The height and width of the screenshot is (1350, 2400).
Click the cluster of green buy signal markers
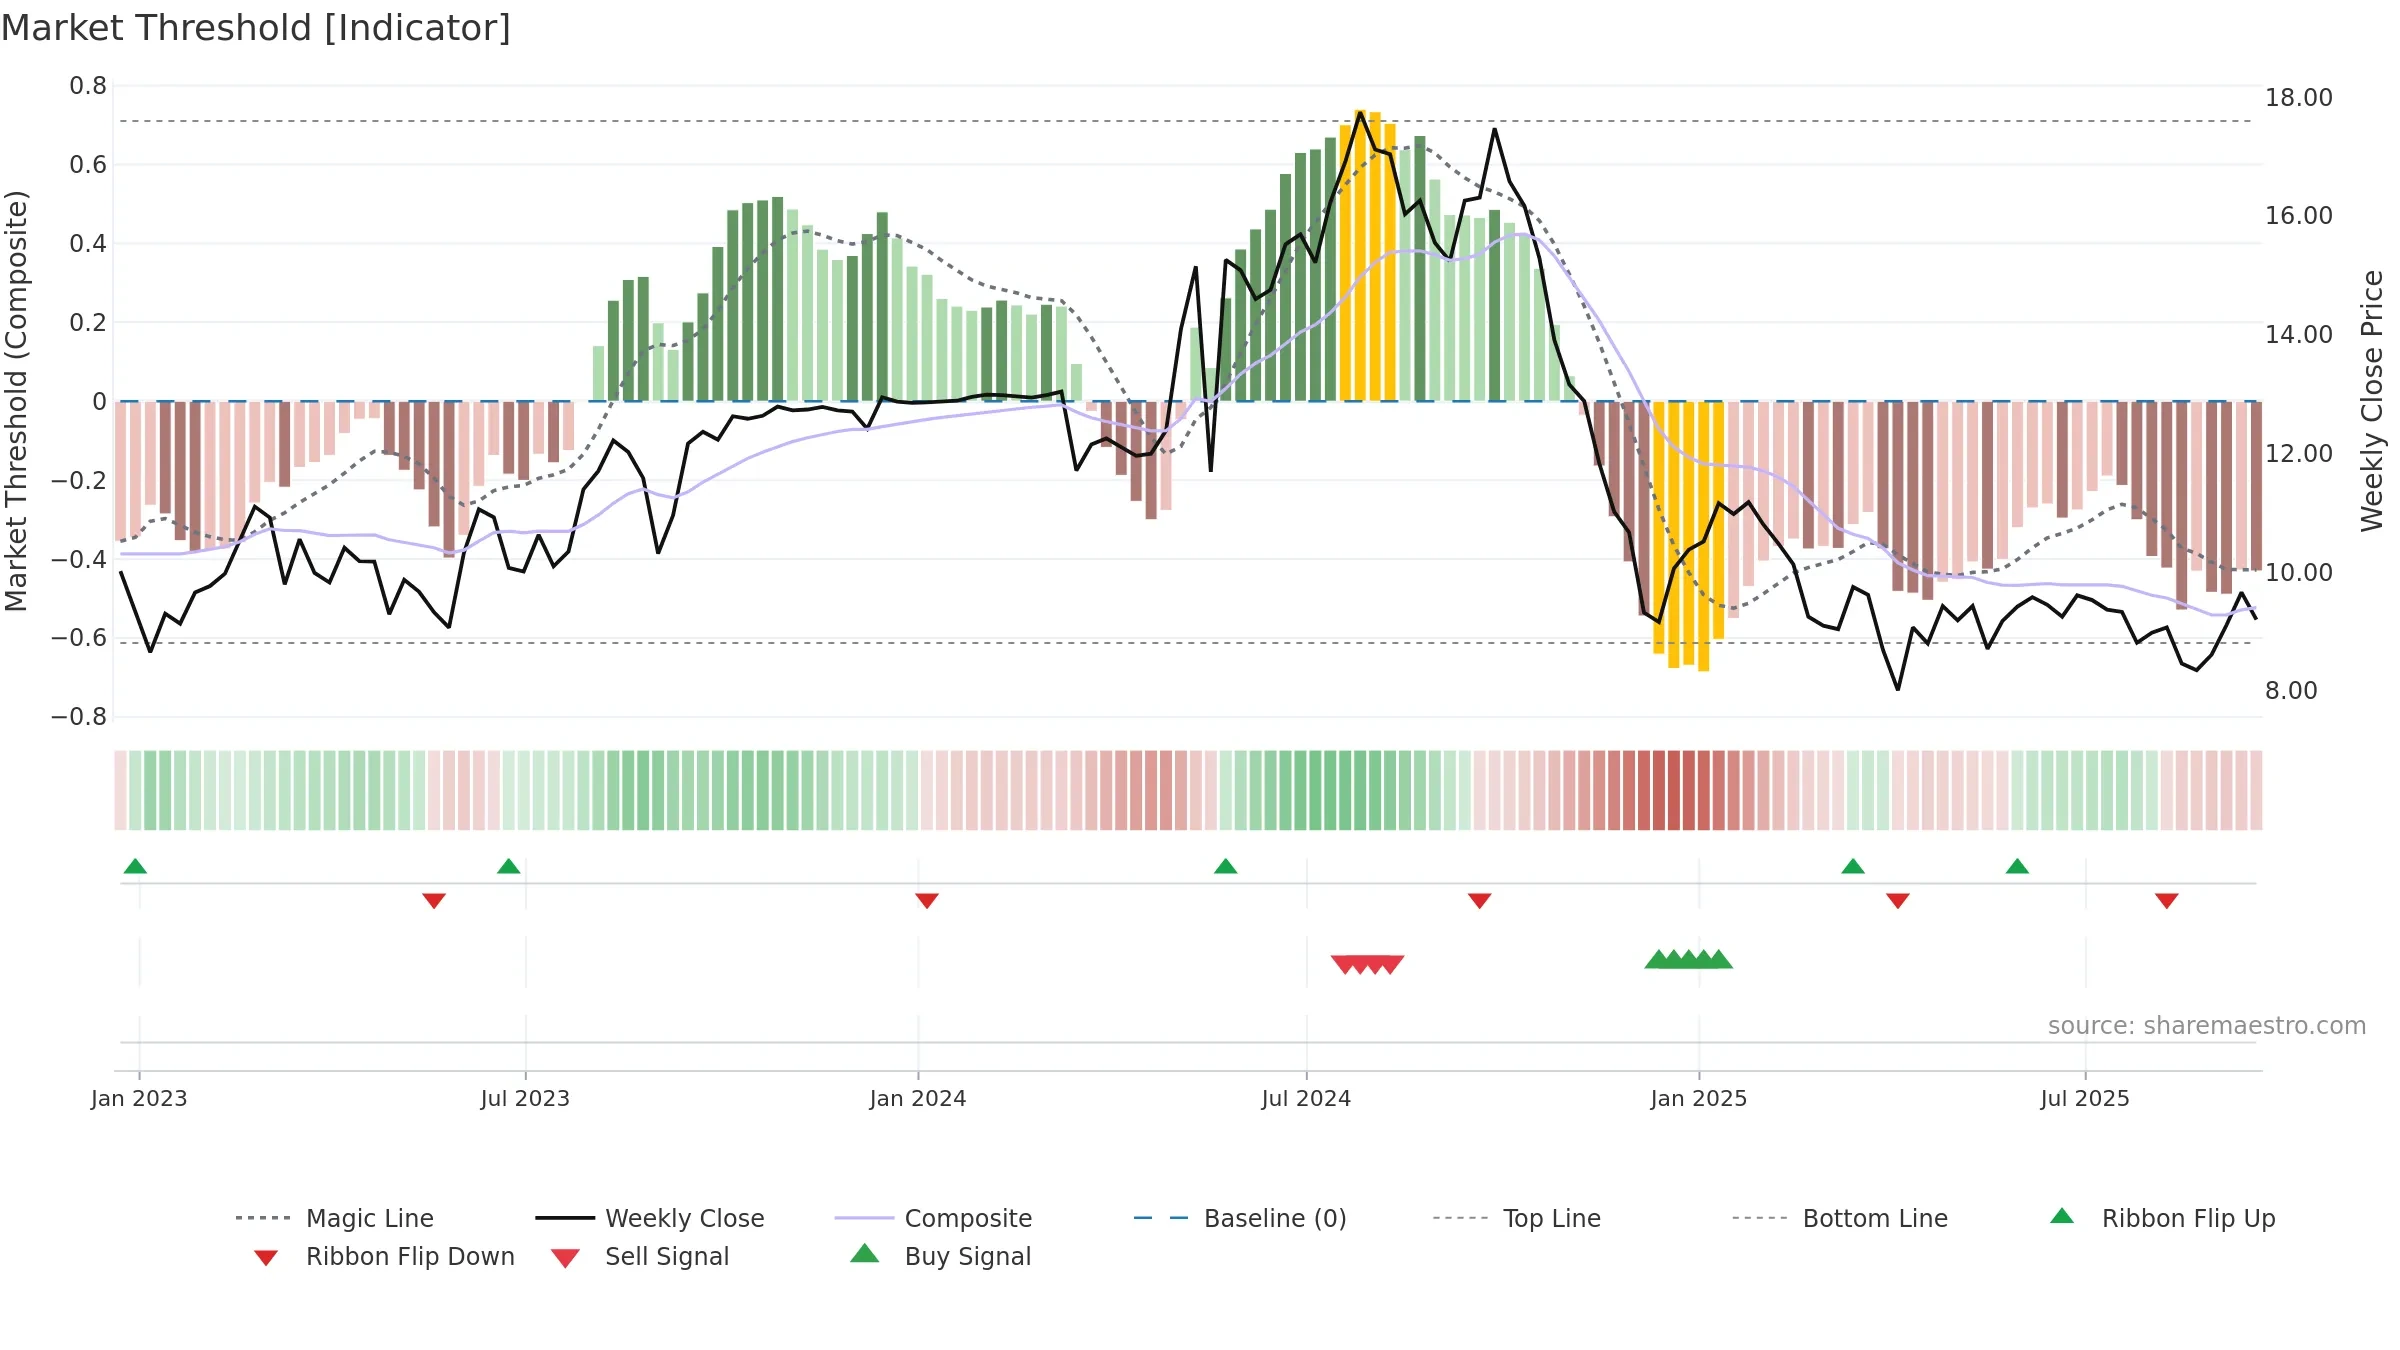point(1688,960)
